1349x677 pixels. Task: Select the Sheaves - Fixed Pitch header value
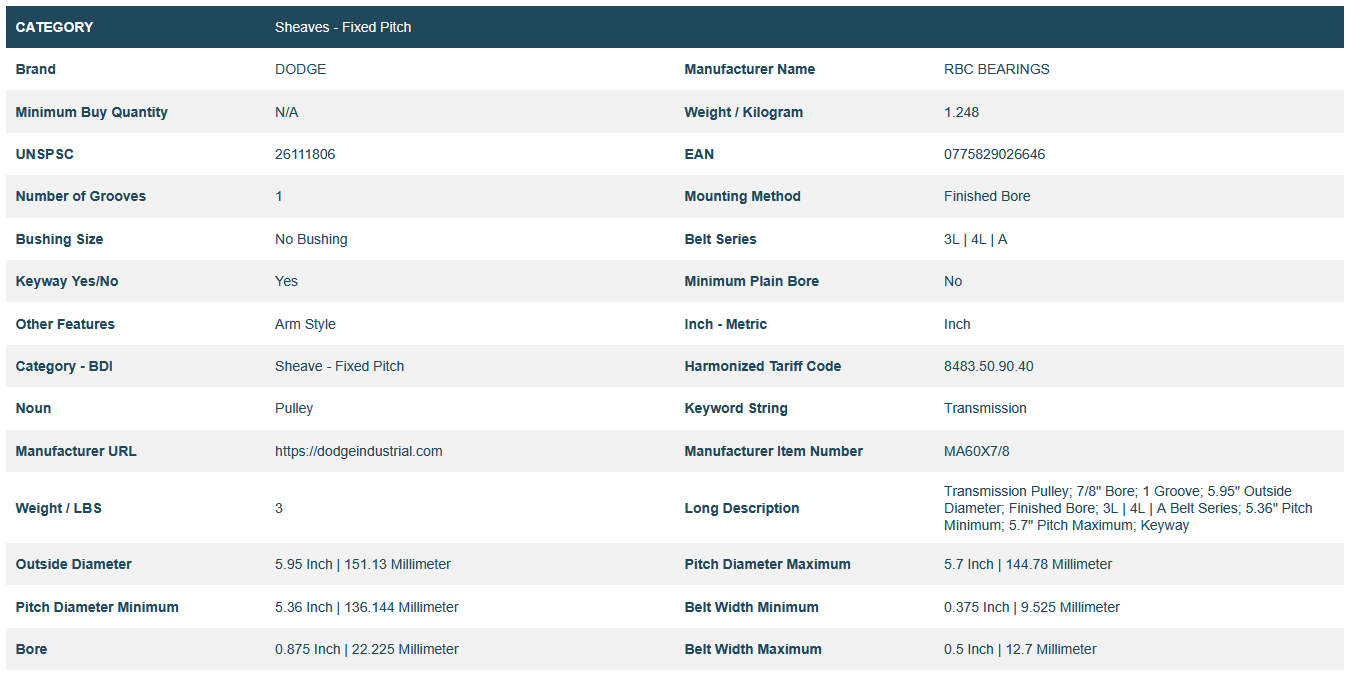pyautogui.click(x=343, y=27)
